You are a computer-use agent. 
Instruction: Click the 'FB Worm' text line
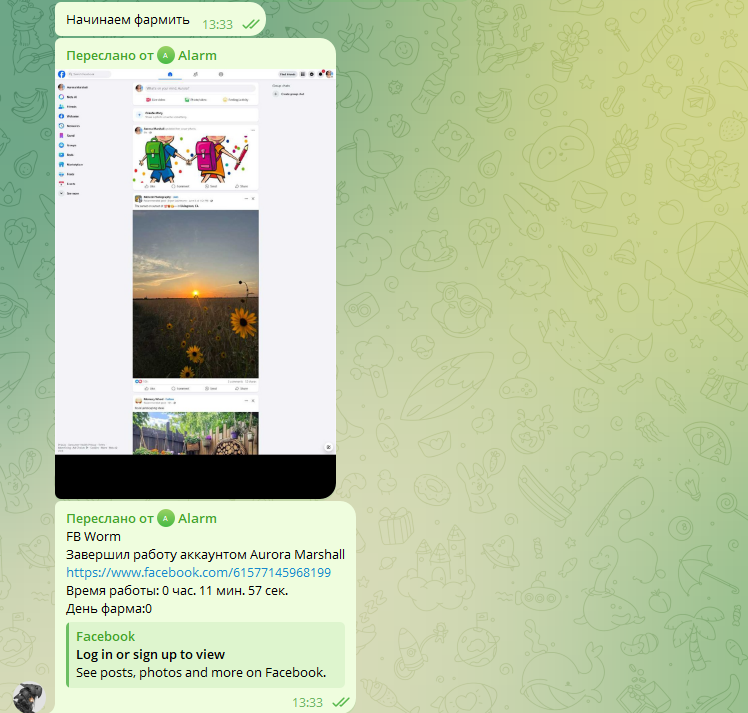tap(94, 537)
